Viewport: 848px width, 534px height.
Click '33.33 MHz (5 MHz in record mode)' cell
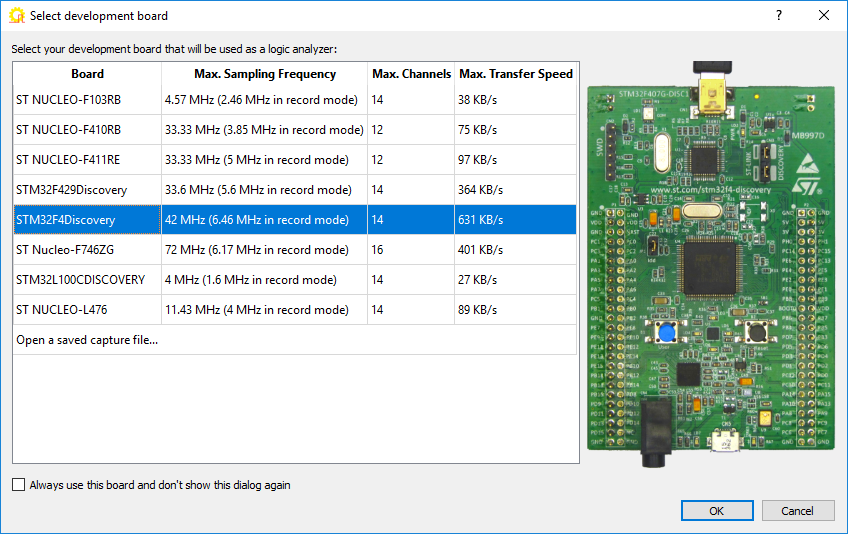click(x=264, y=160)
